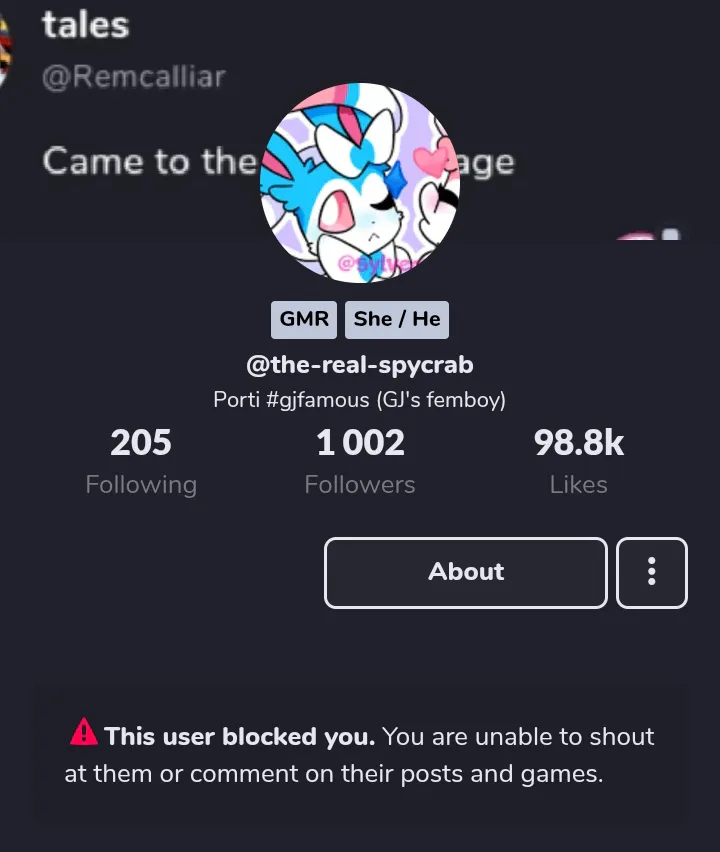720x852 pixels.
Task: Click the 'Came to the' post text
Action: (x=150, y=161)
